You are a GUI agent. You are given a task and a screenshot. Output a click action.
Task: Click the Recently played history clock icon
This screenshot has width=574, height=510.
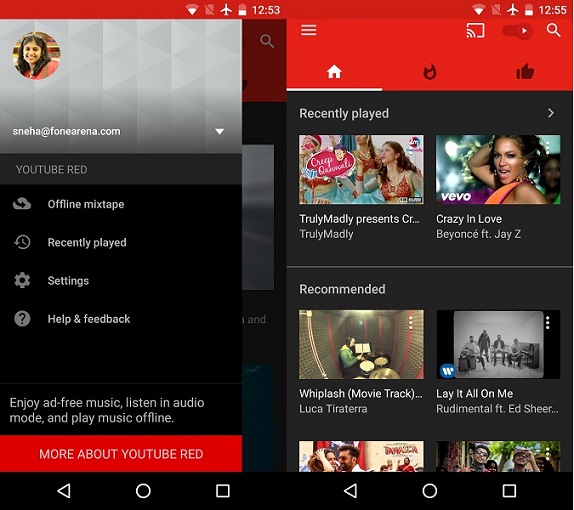point(22,242)
